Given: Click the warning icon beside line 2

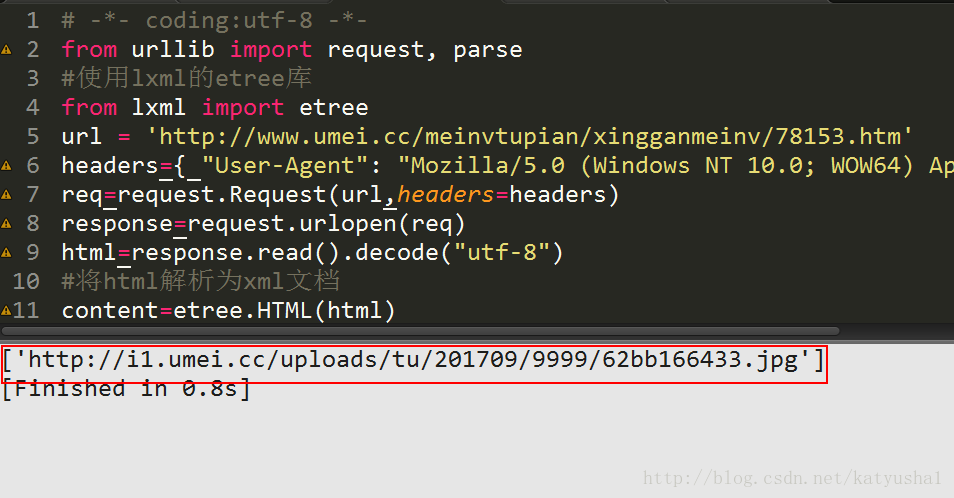Looking at the screenshot, I should pyautogui.click(x=6, y=50).
